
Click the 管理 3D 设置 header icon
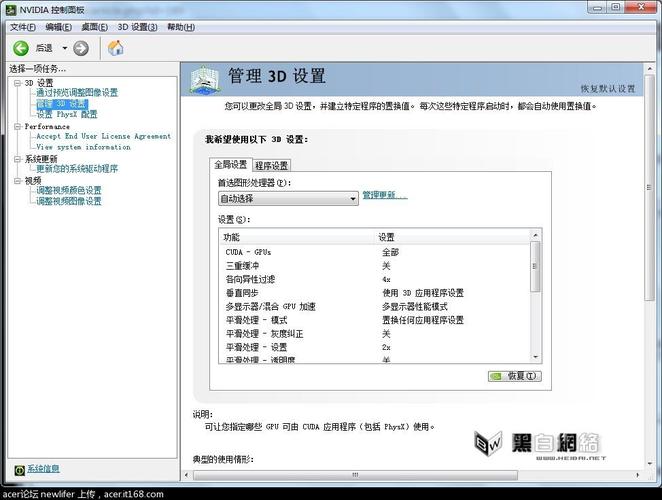coord(204,80)
